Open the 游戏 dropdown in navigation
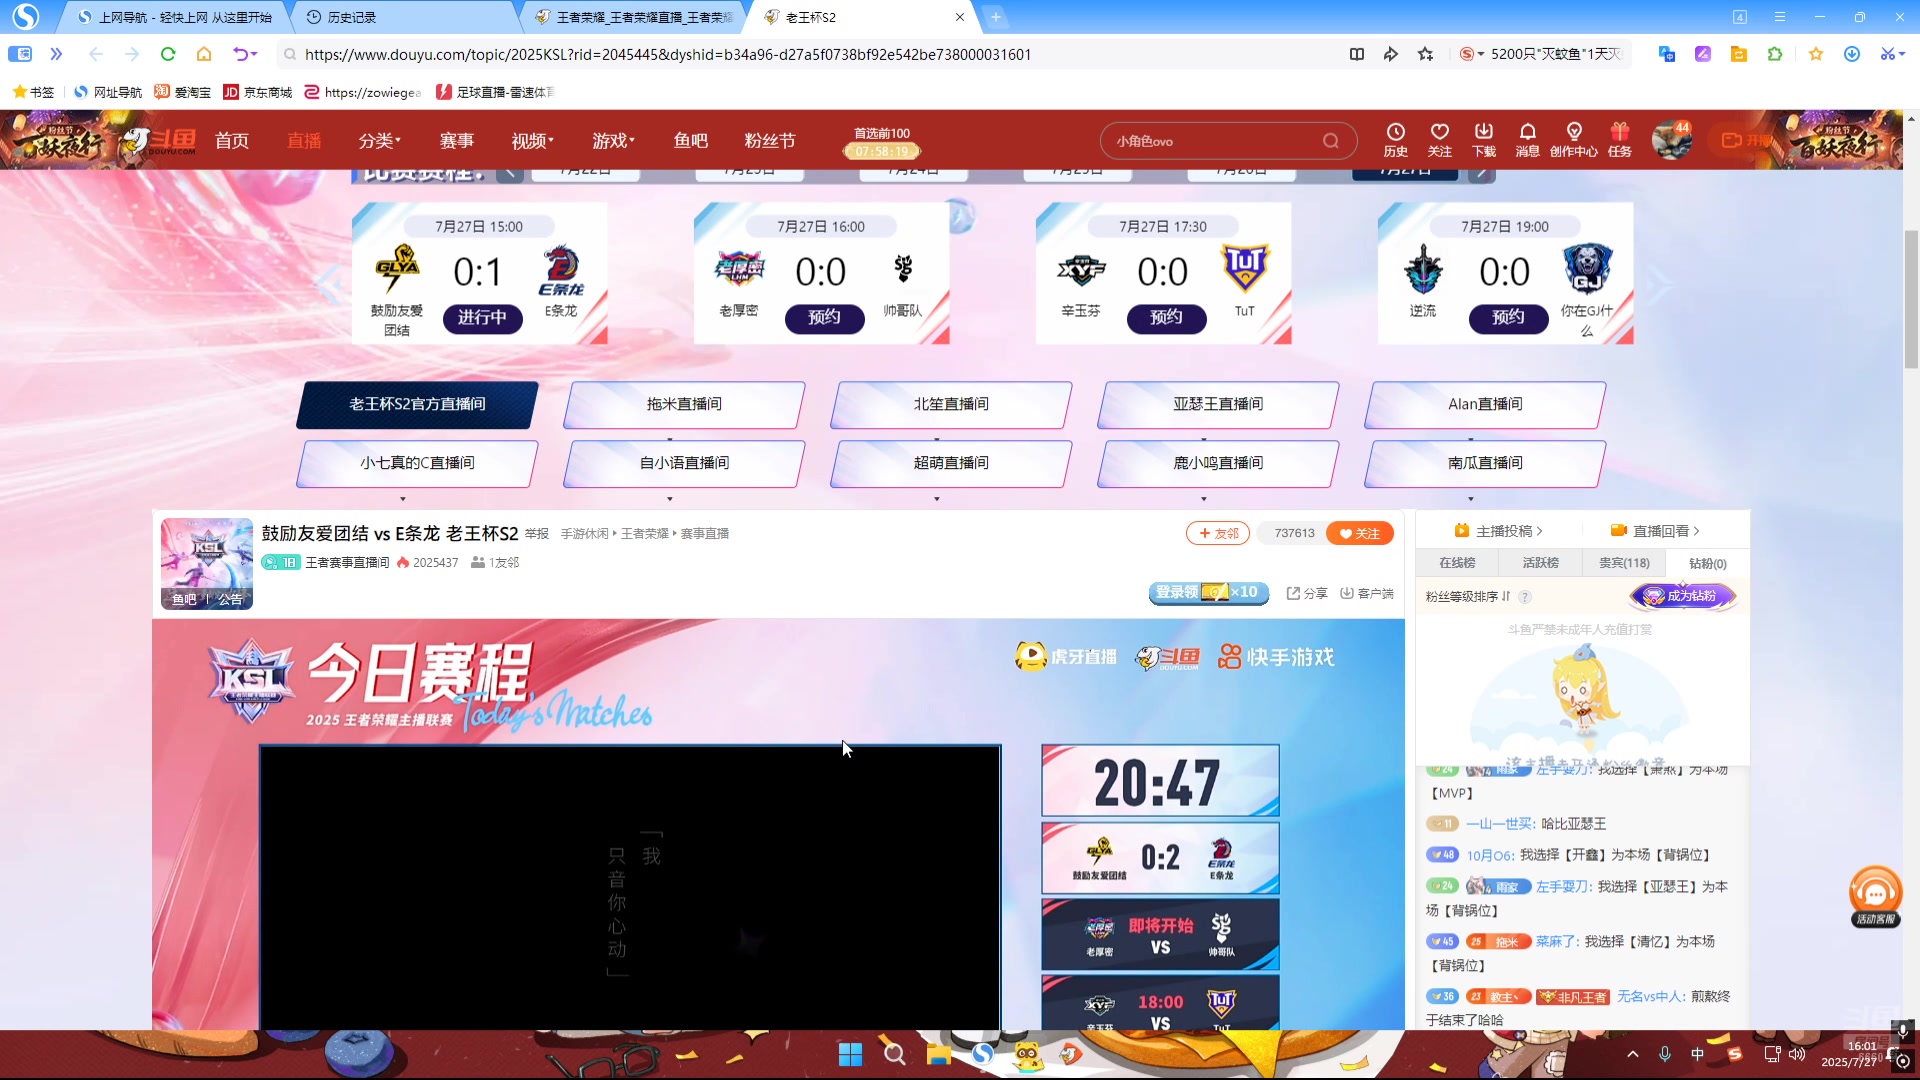Image resolution: width=1920 pixels, height=1080 pixels. coord(614,141)
